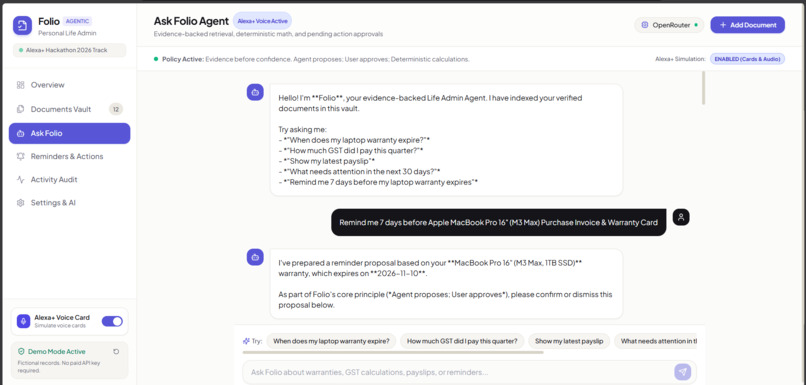The width and height of the screenshot is (806, 385).
Task: Open the Overview page
Action: click(69, 85)
